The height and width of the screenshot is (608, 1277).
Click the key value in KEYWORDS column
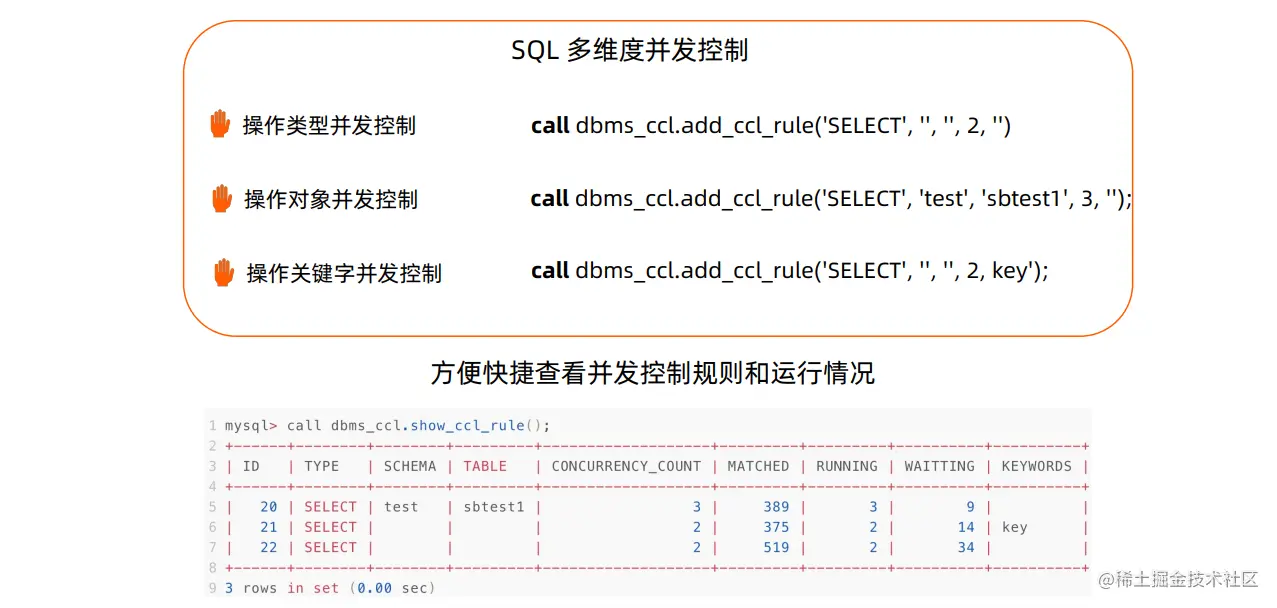(1014, 527)
